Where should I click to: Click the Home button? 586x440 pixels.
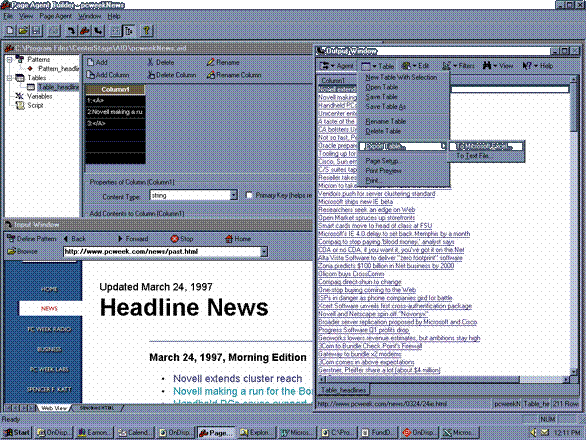coord(238,239)
